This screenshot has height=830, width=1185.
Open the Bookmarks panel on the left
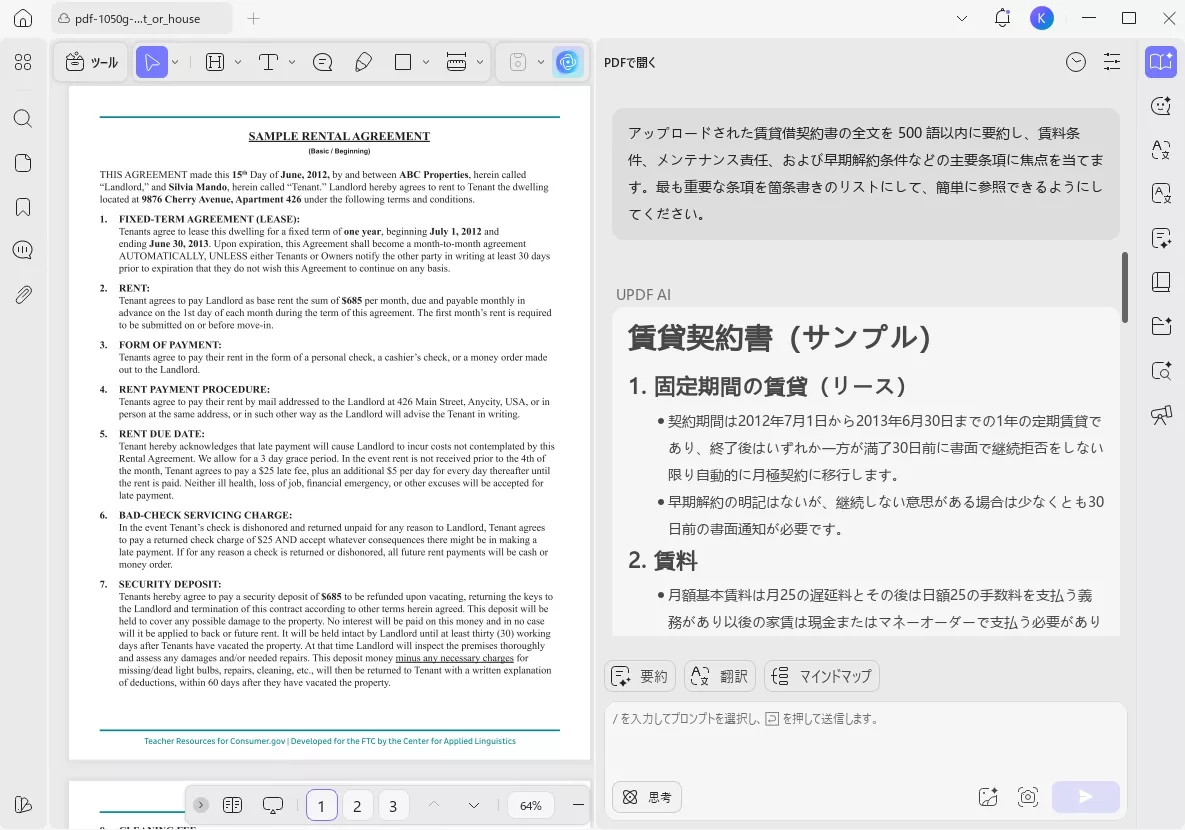(22, 207)
